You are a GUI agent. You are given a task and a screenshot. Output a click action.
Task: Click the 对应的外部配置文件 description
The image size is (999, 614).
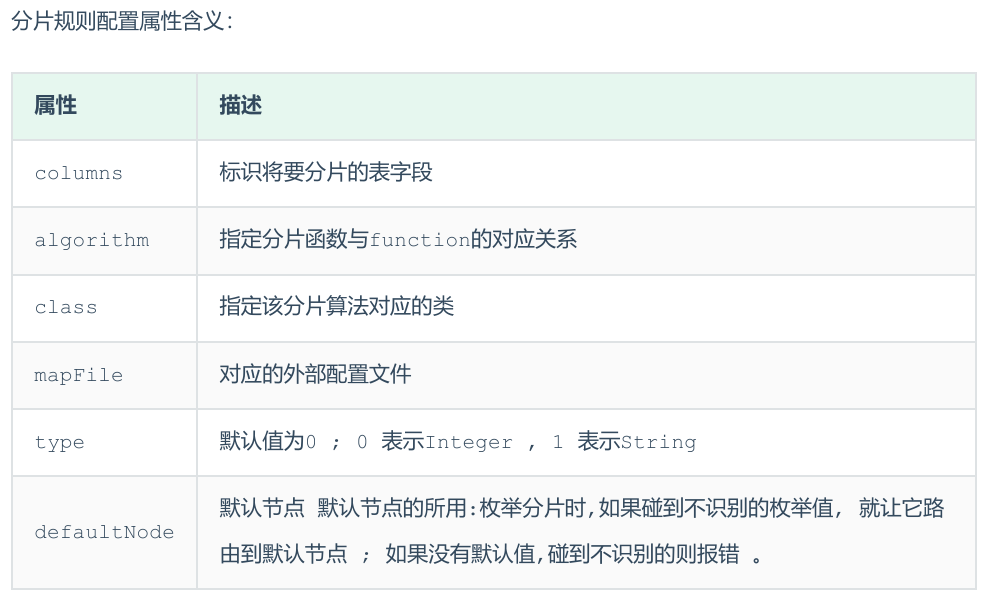click(315, 374)
